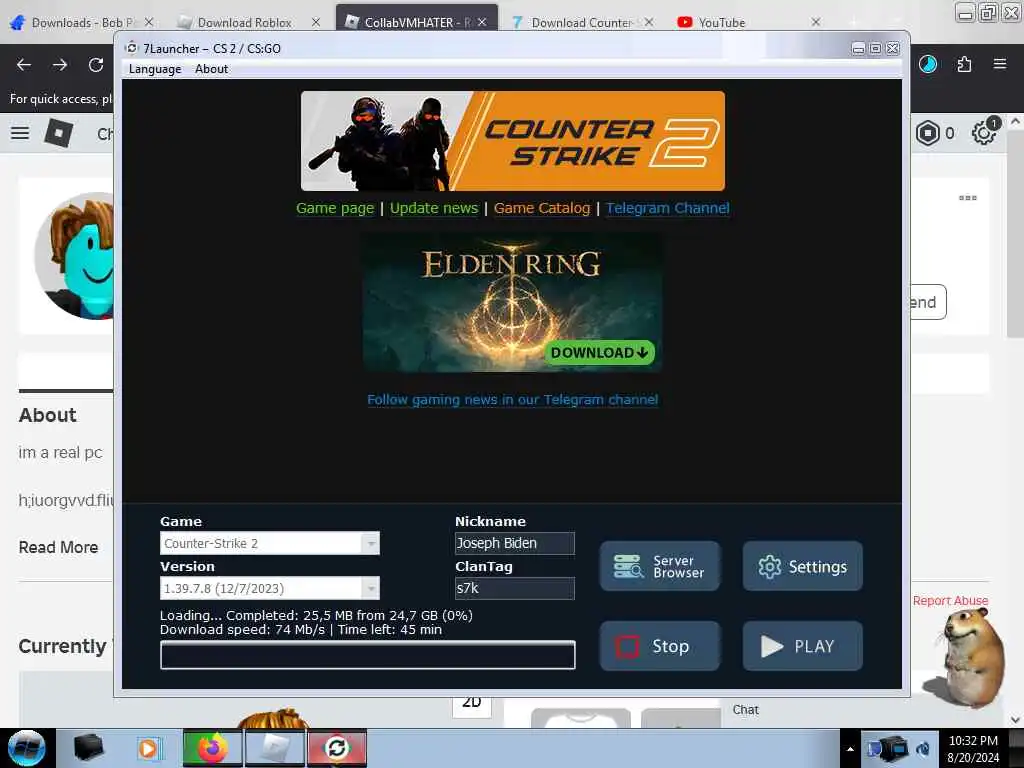Go back in the browser
Image resolution: width=1024 pixels, height=768 pixels.
coord(24,65)
